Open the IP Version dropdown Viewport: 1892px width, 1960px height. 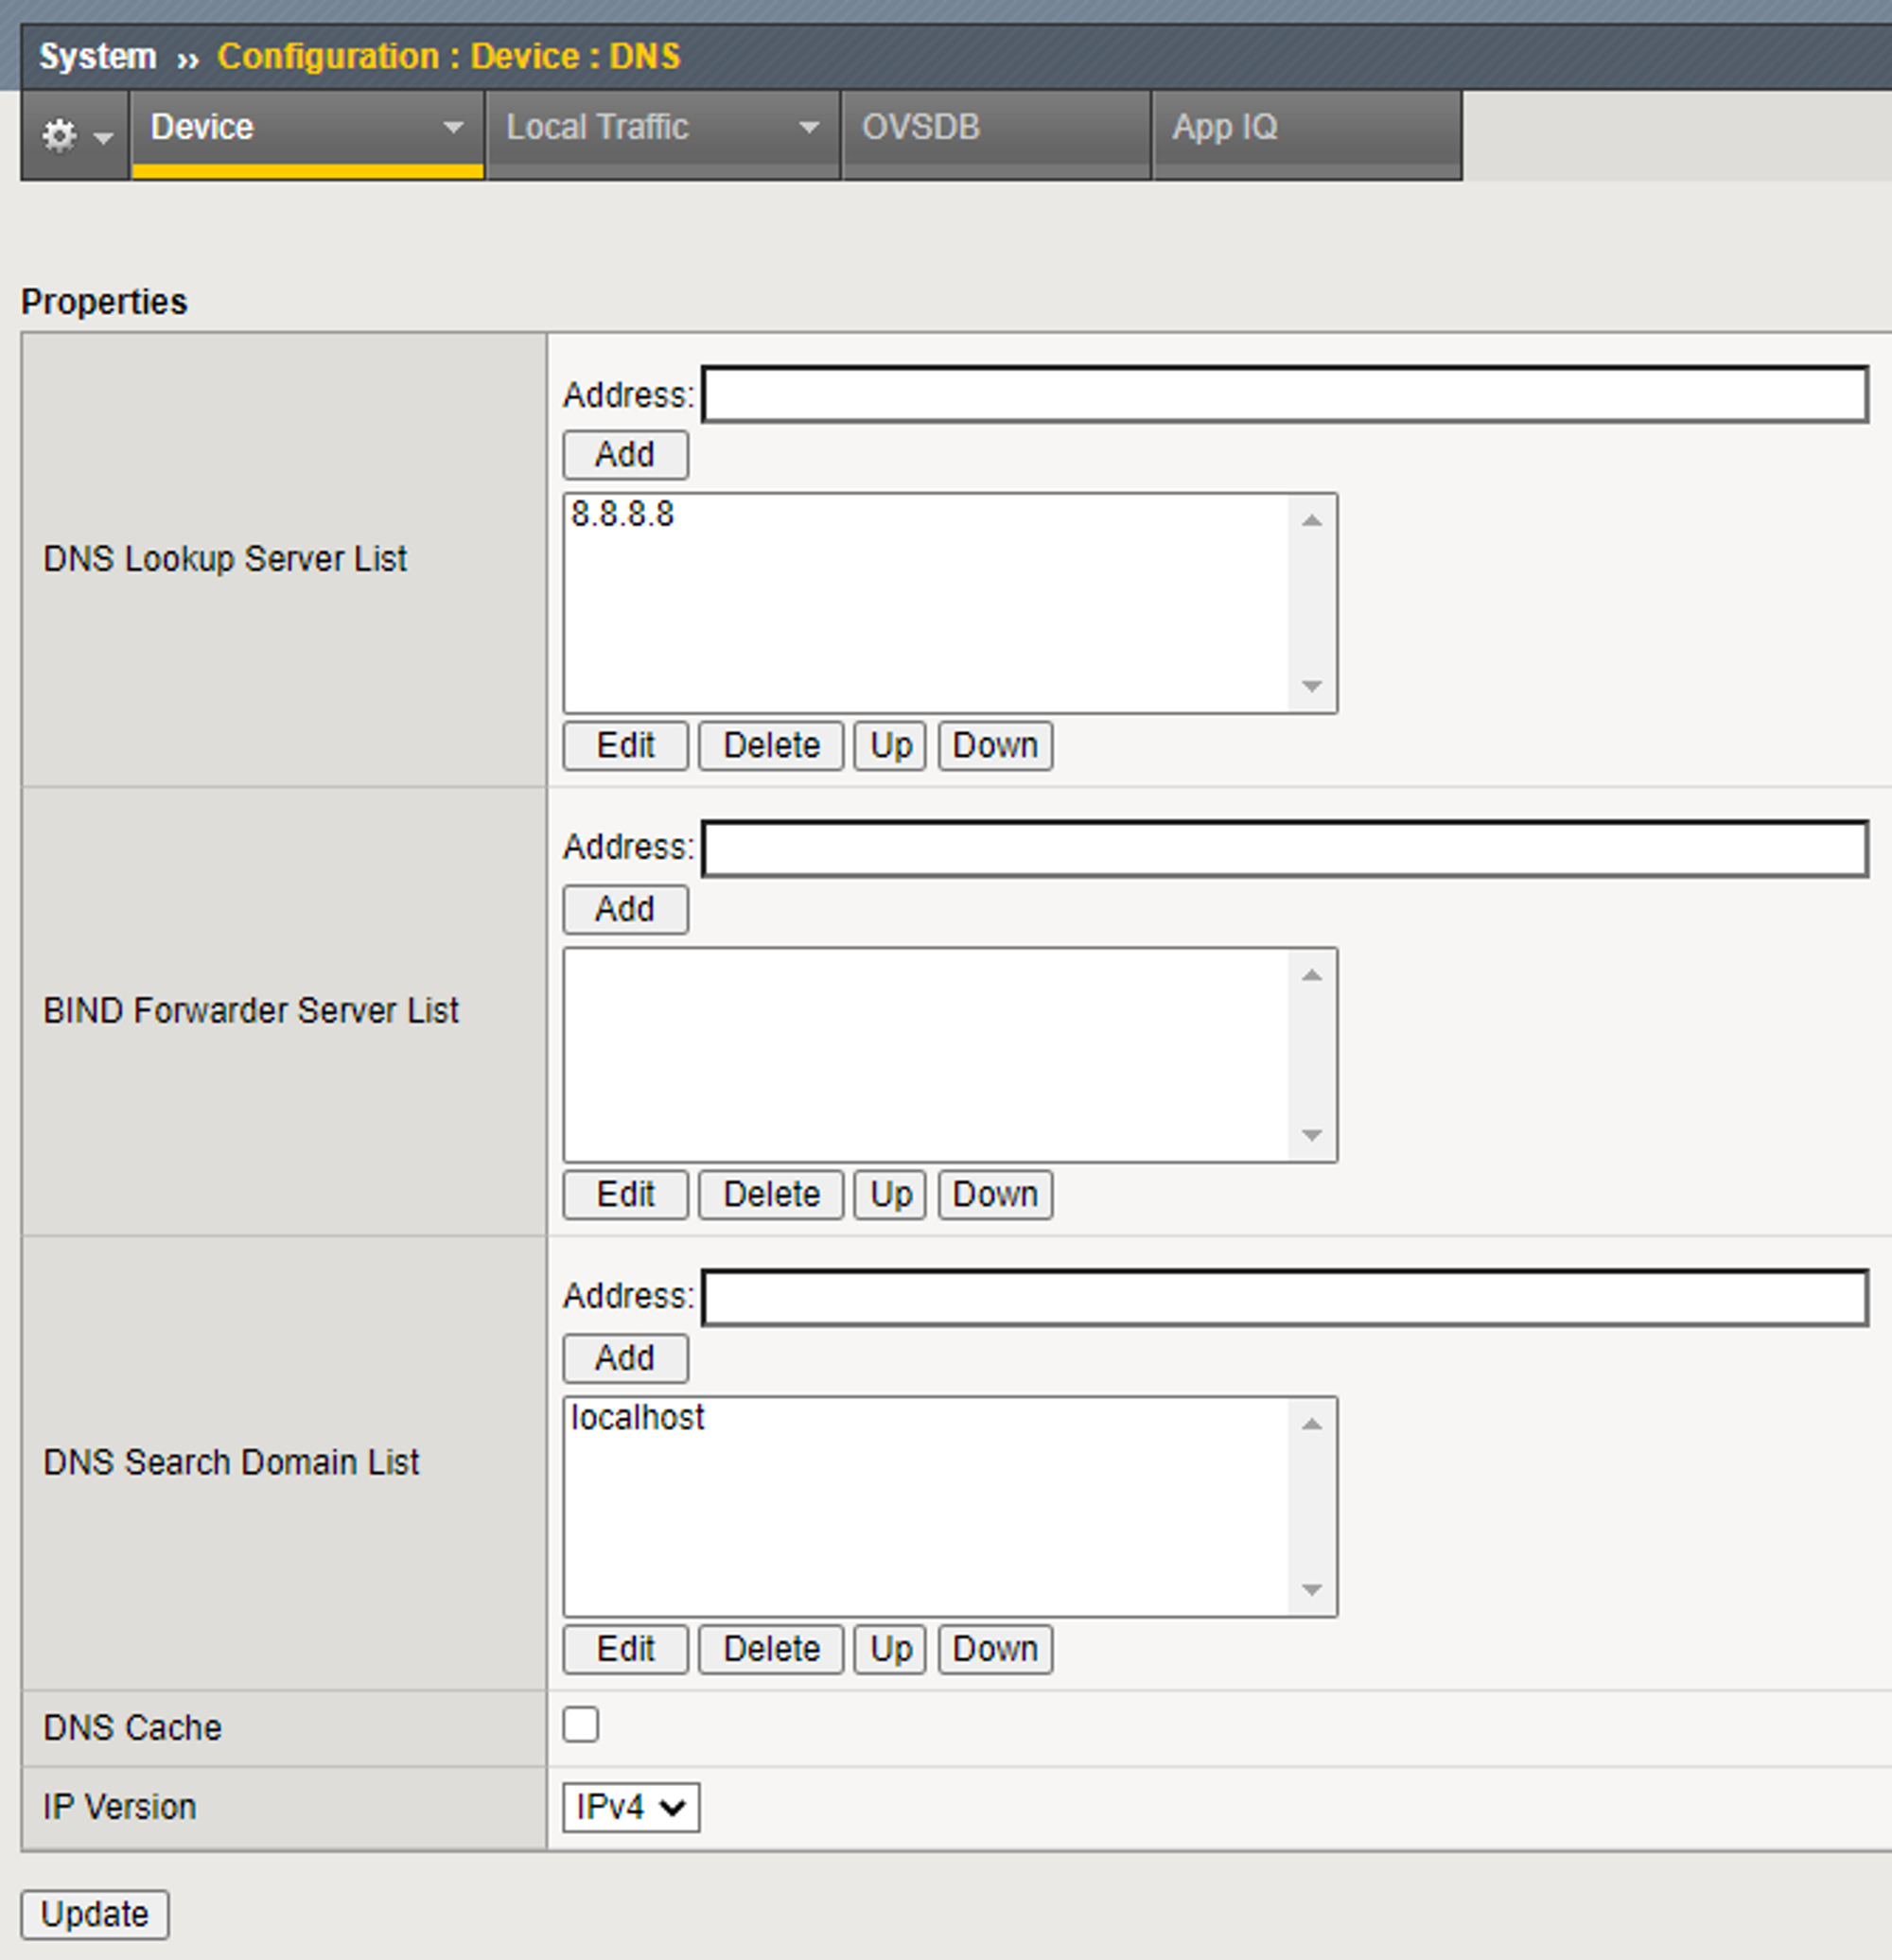pyautogui.click(x=630, y=1807)
